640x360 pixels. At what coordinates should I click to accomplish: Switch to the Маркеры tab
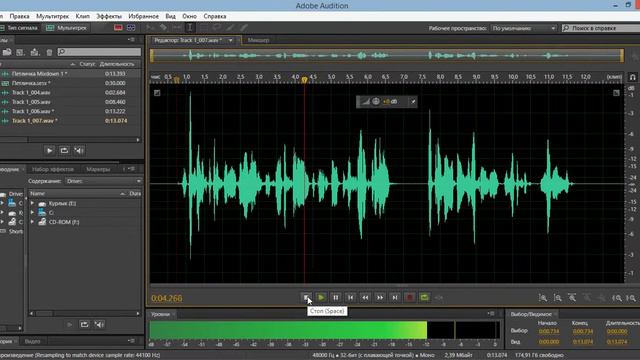pyautogui.click(x=98, y=169)
